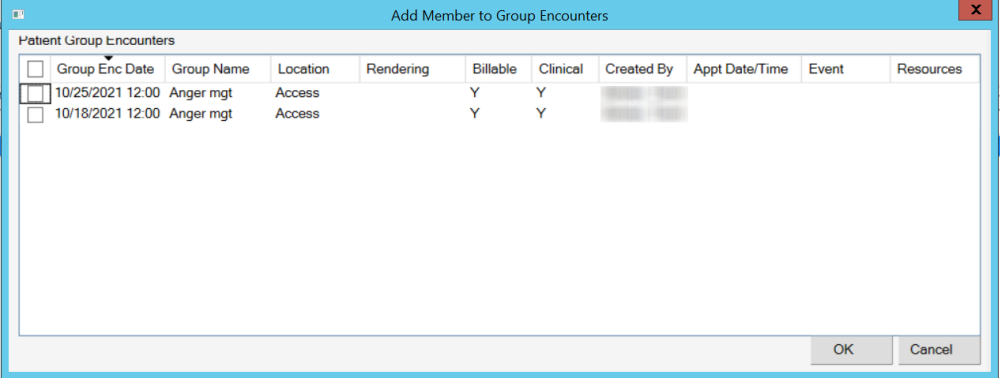Sort by Group Name column header
The height and width of the screenshot is (378, 1000).
tap(218, 69)
